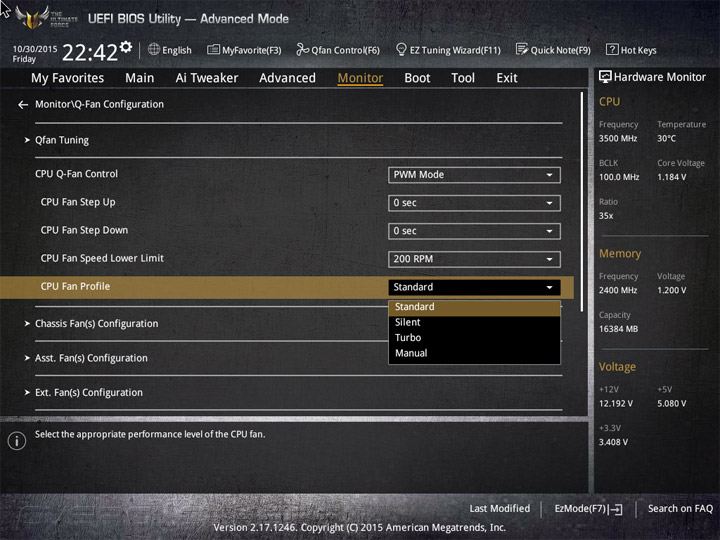Viewport: 720px width, 540px height.
Task: Click the info icon beside help text
Action: click(17, 441)
